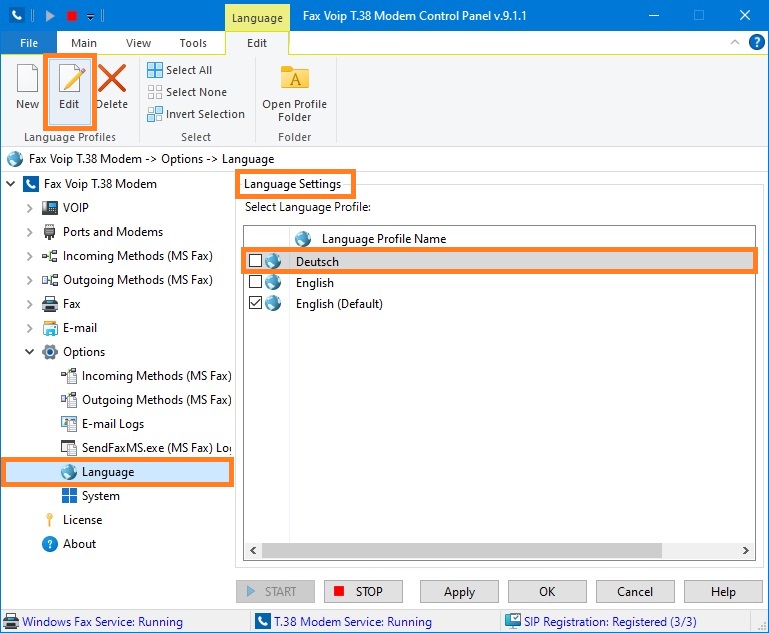Select the License key item
Image resolution: width=769 pixels, height=633 pixels.
click(73, 520)
